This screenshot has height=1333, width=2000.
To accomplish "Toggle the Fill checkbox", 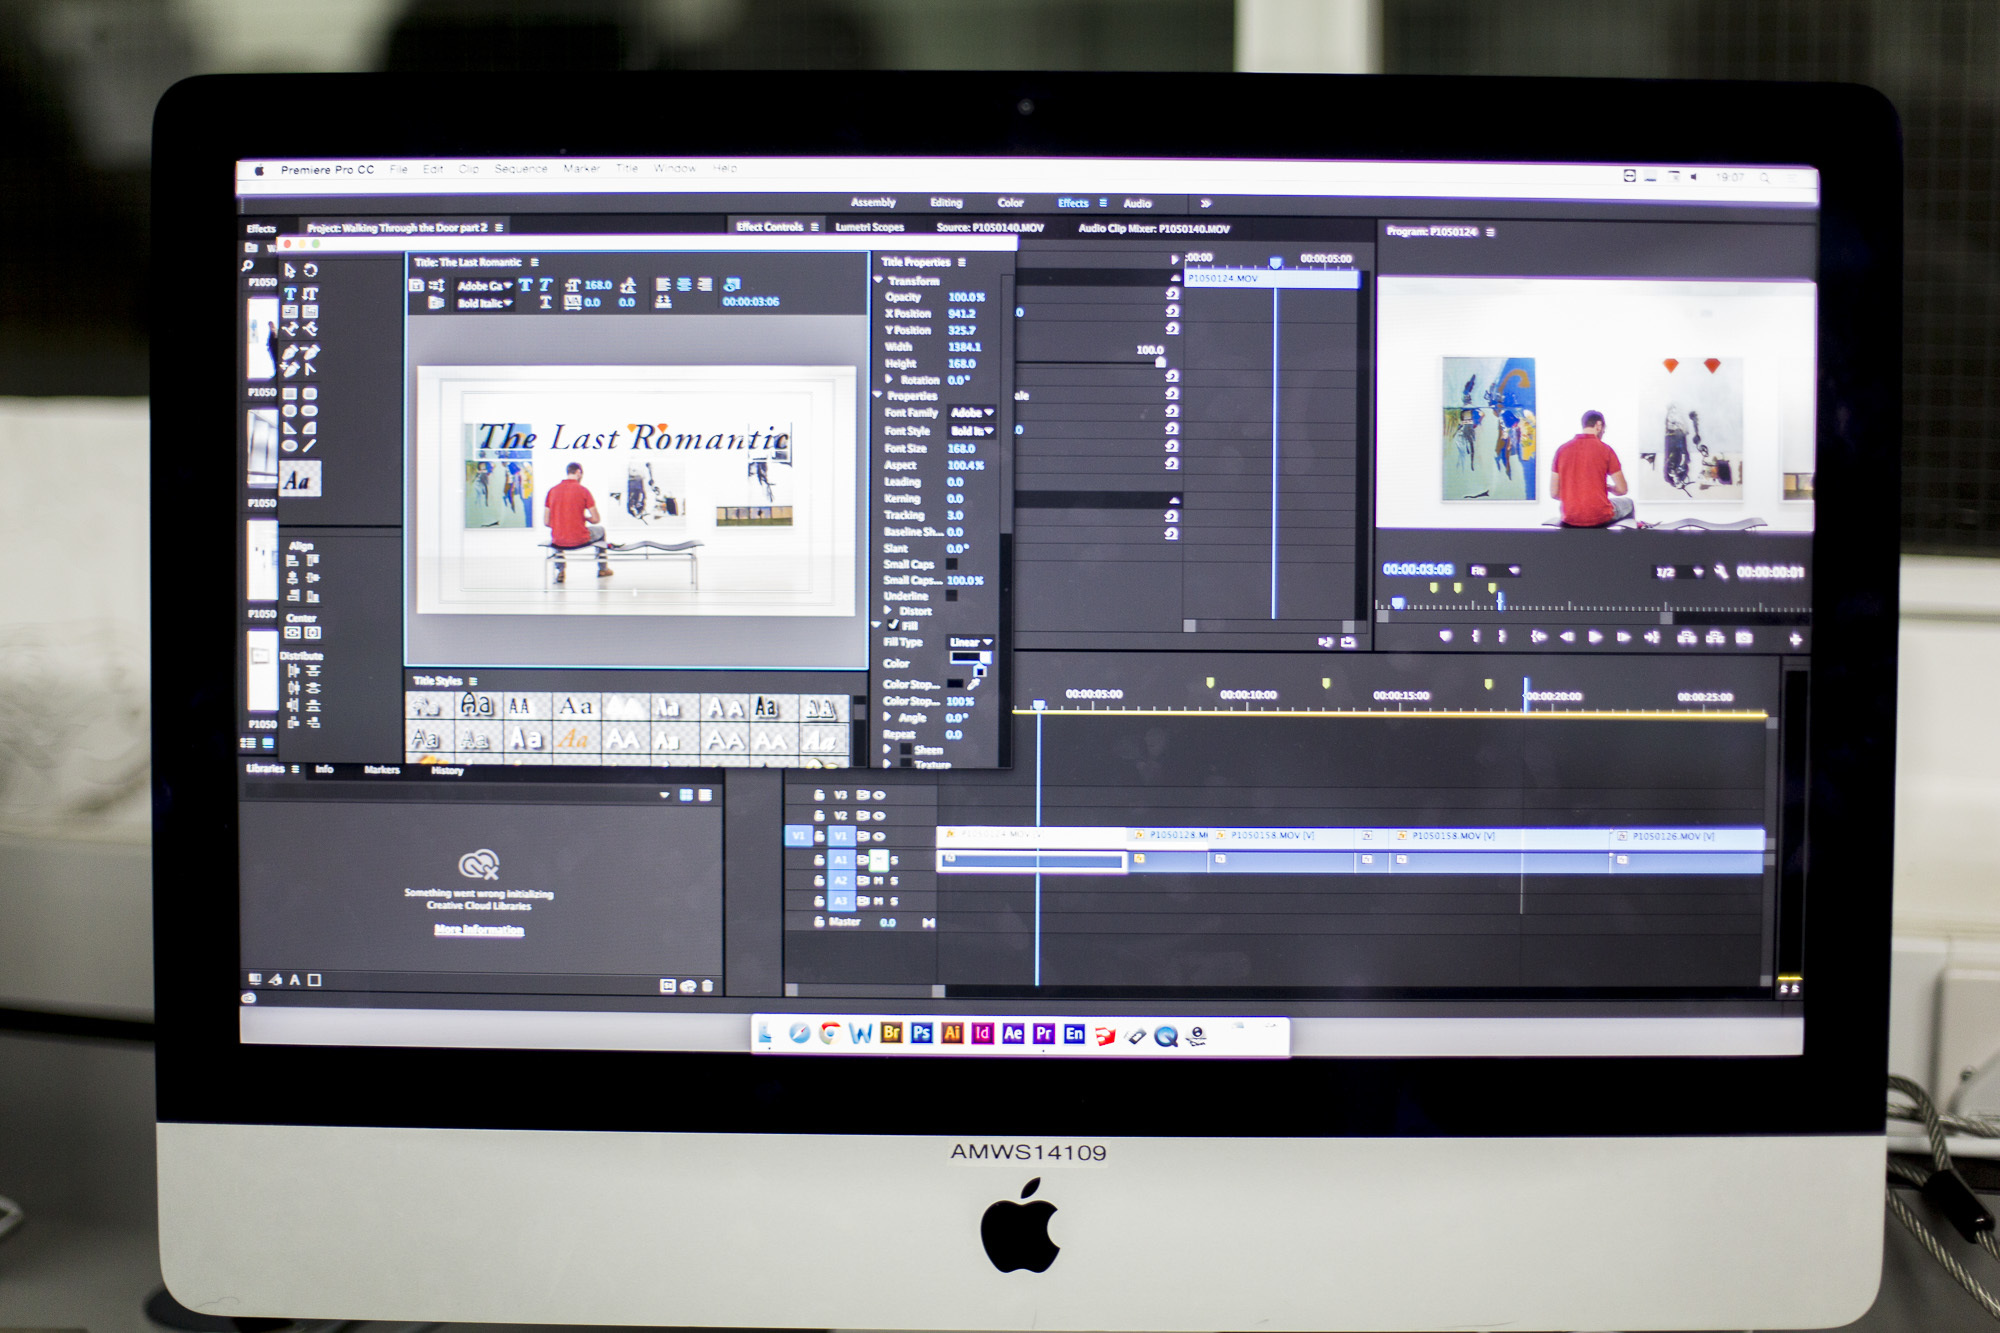I will pos(893,625).
